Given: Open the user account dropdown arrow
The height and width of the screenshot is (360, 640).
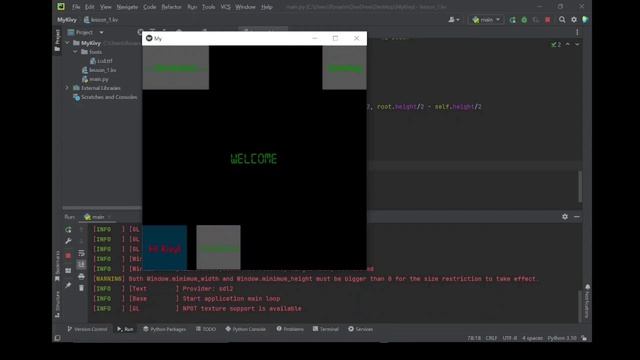Looking at the screenshot, I should click(458, 20).
